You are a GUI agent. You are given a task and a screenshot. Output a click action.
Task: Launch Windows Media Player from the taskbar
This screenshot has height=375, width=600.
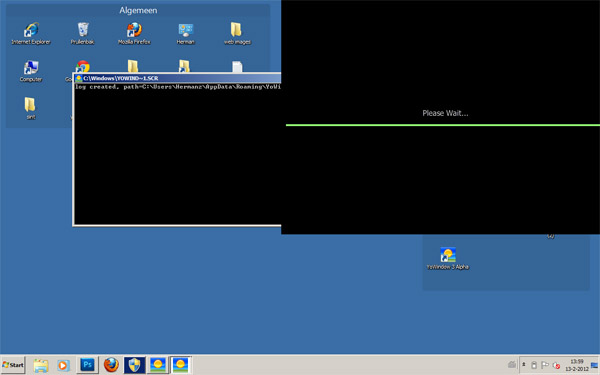(x=64, y=365)
